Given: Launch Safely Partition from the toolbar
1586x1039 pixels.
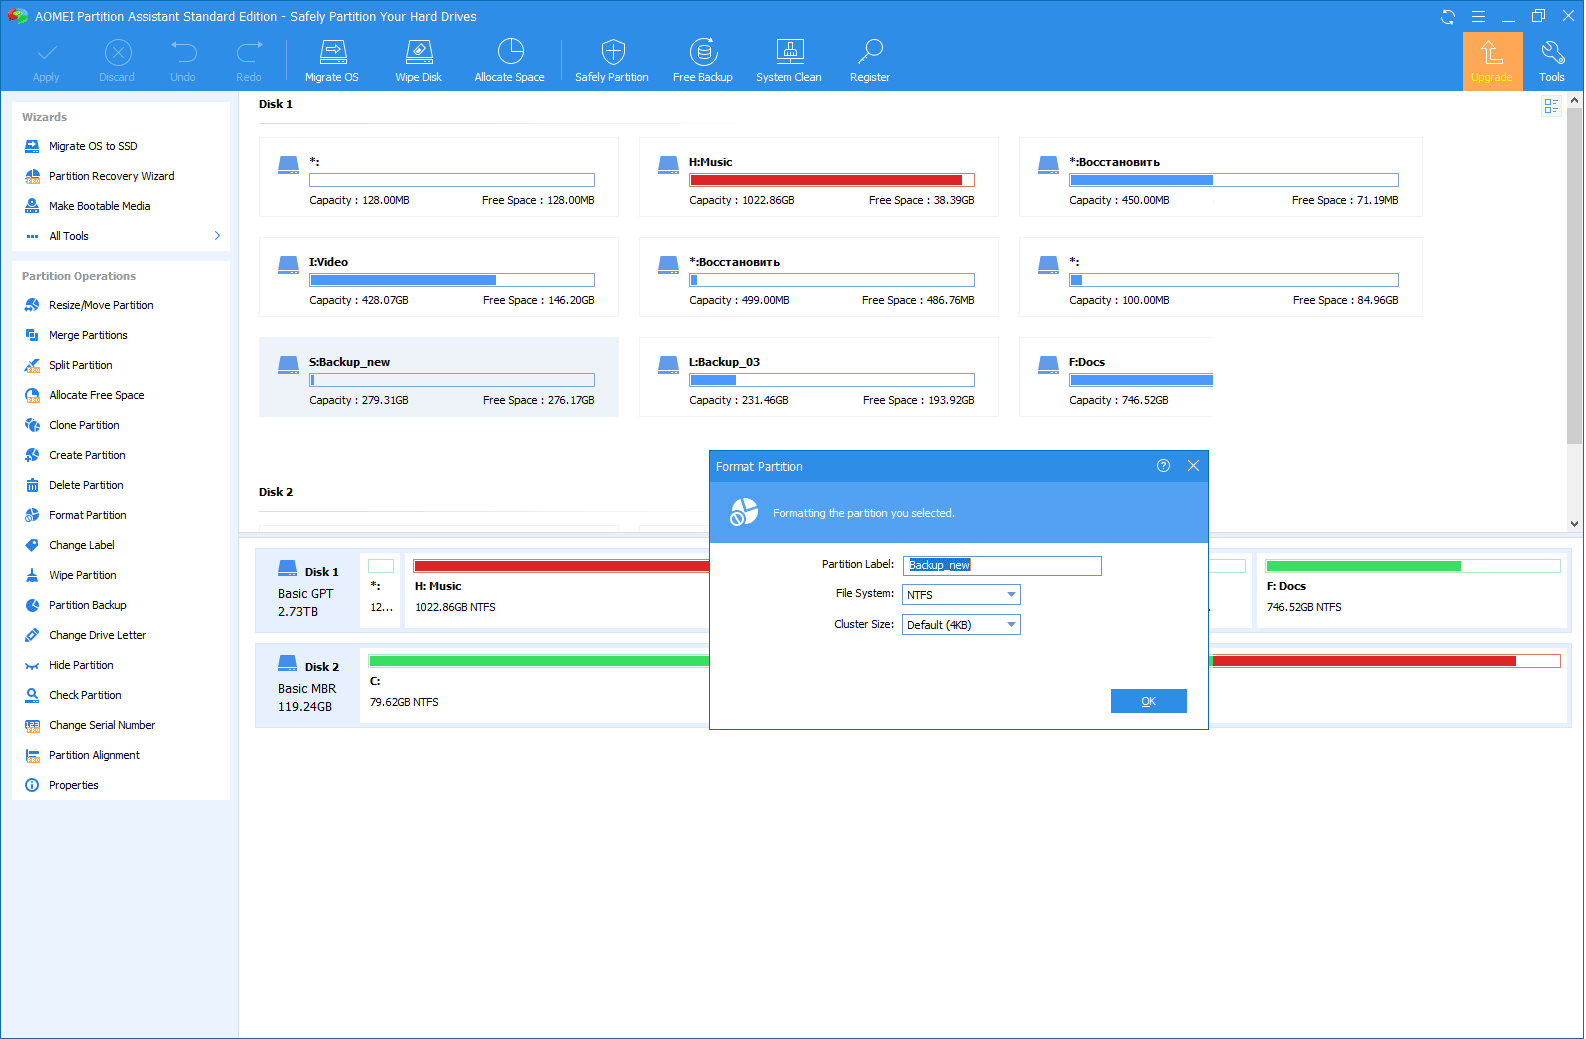Looking at the screenshot, I should (x=612, y=61).
